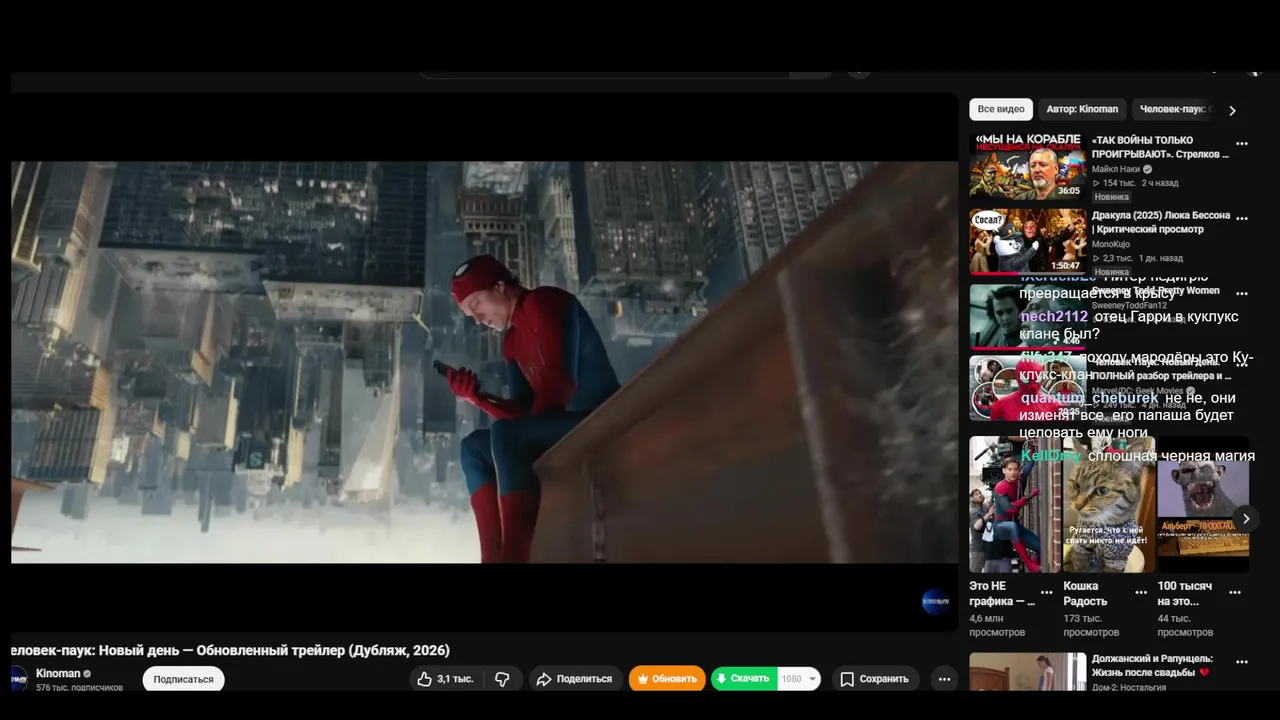
Task: Click the Kinoman channel avatar
Action: tap(19, 679)
